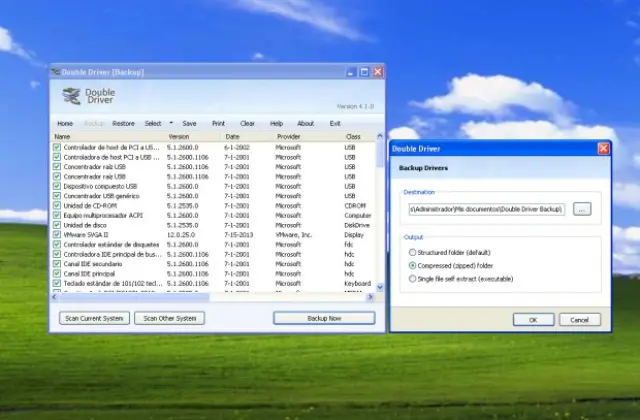640x420 pixels.
Task: Click the browse (...) button for destination
Action: (583, 209)
